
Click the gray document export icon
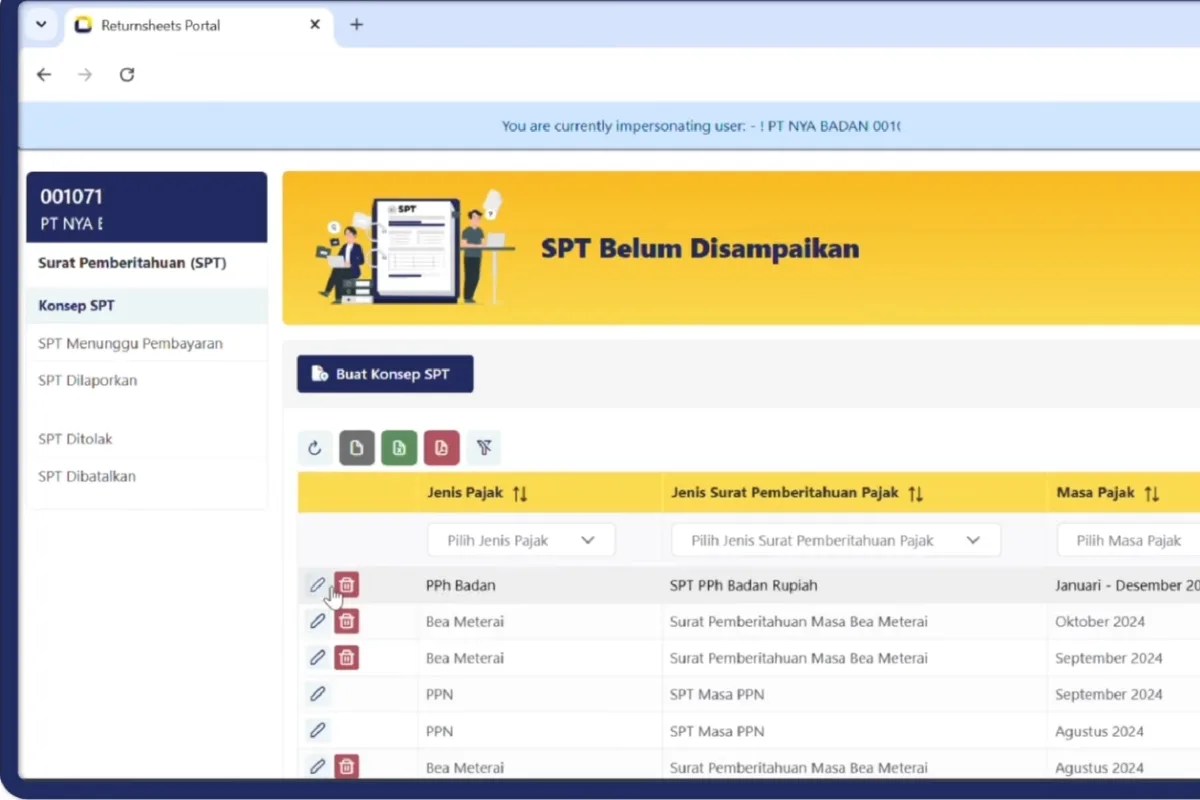pyautogui.click(x=357, y=448)
